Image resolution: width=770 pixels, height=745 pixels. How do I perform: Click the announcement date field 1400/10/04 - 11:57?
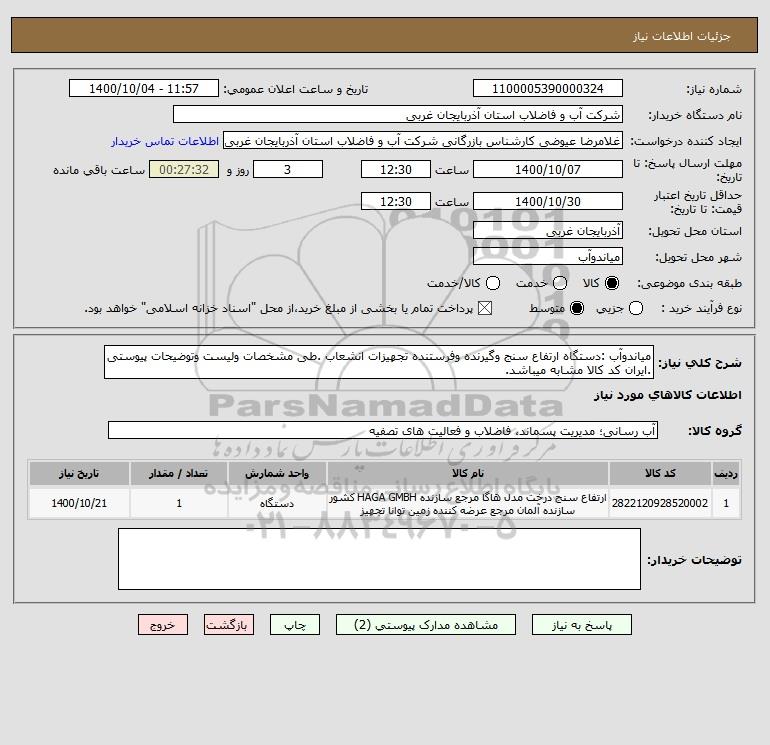[144, 88]
